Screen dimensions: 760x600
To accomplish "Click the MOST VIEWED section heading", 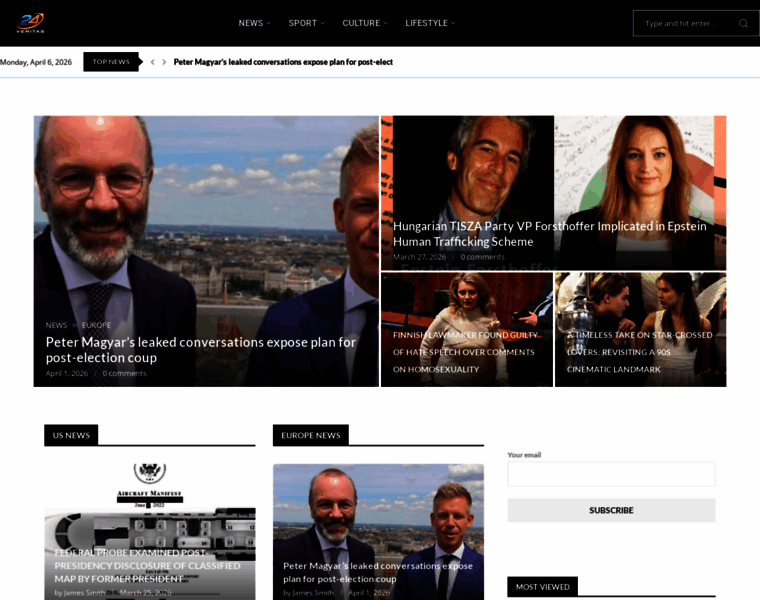I will [542, 587].
